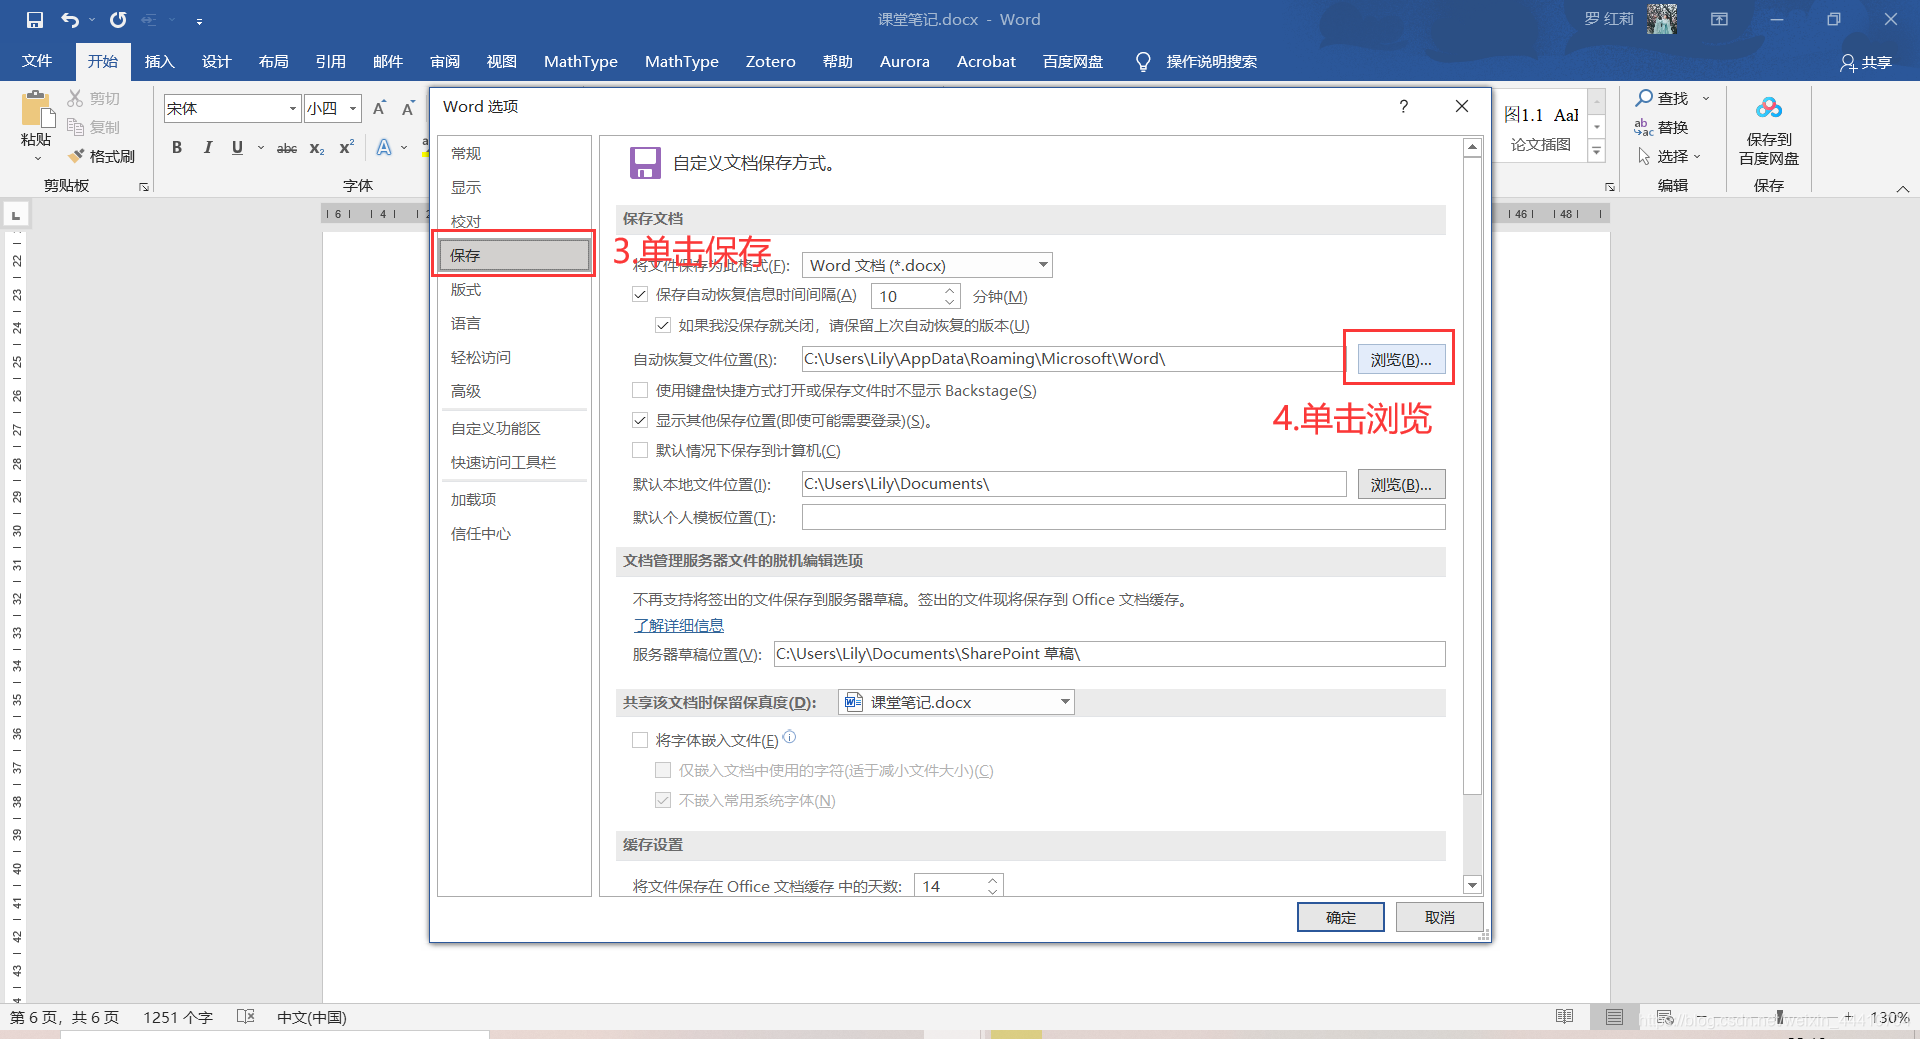Viewport: 1920px width, 1039px height.
Task: Open customize quick access toolbar dropdown
Action: (x=199, y=20)
